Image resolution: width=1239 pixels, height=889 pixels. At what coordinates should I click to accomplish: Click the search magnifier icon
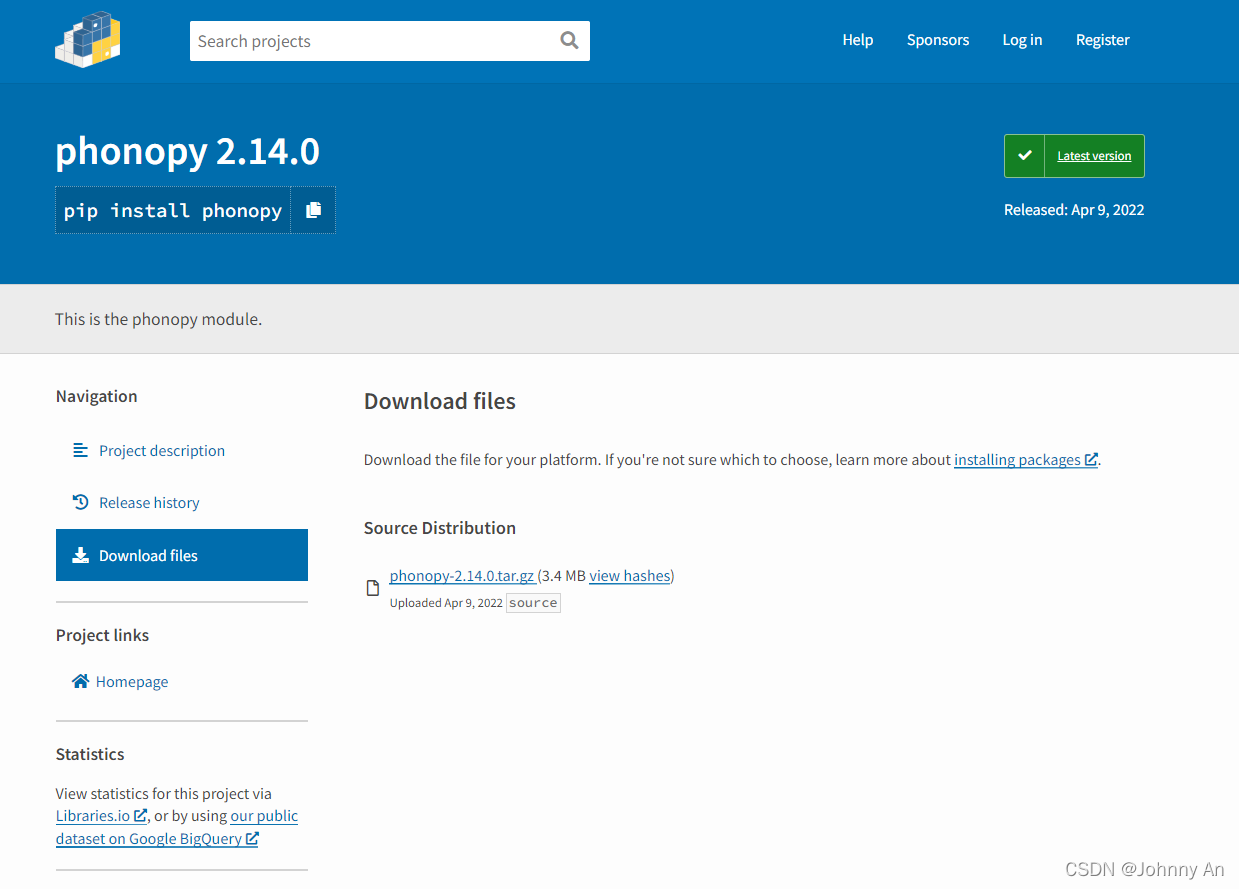(569, 40)
